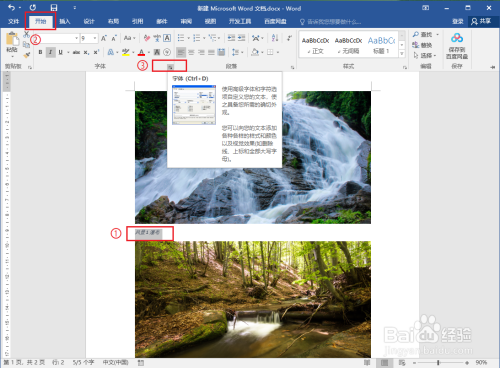Switch to print layout view in status bar

(384, 362)
